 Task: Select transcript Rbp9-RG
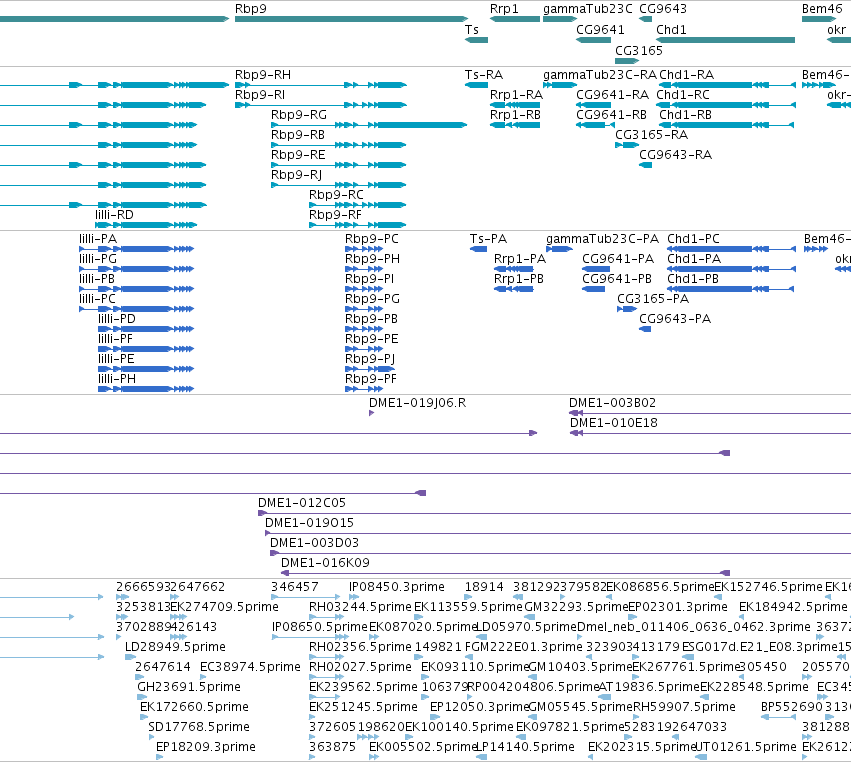[369, 125]
